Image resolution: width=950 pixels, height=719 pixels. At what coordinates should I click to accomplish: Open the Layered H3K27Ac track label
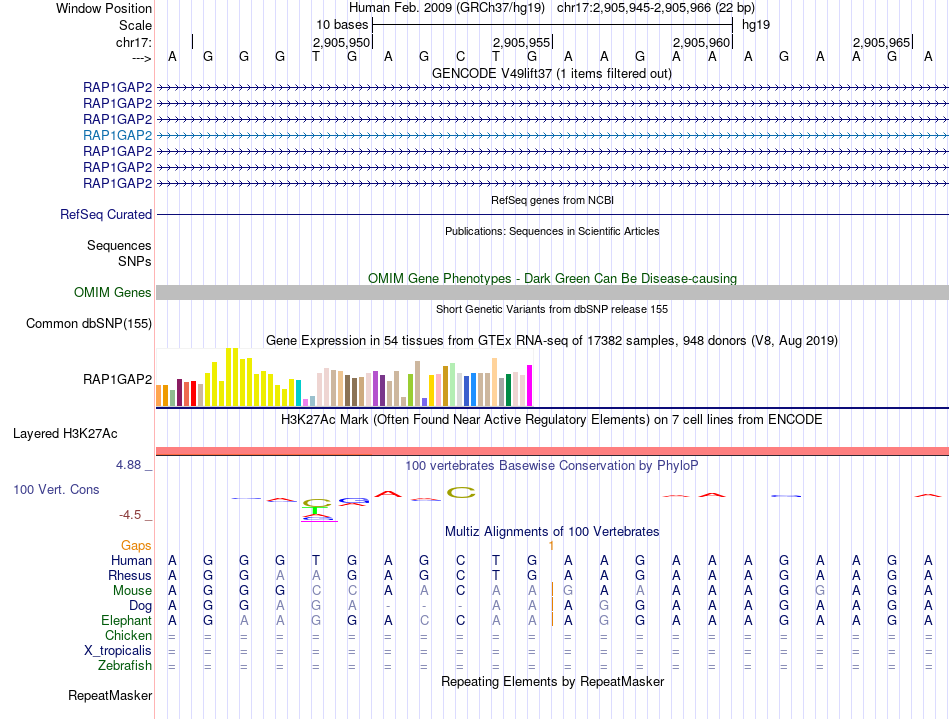[x=65, y=434]
